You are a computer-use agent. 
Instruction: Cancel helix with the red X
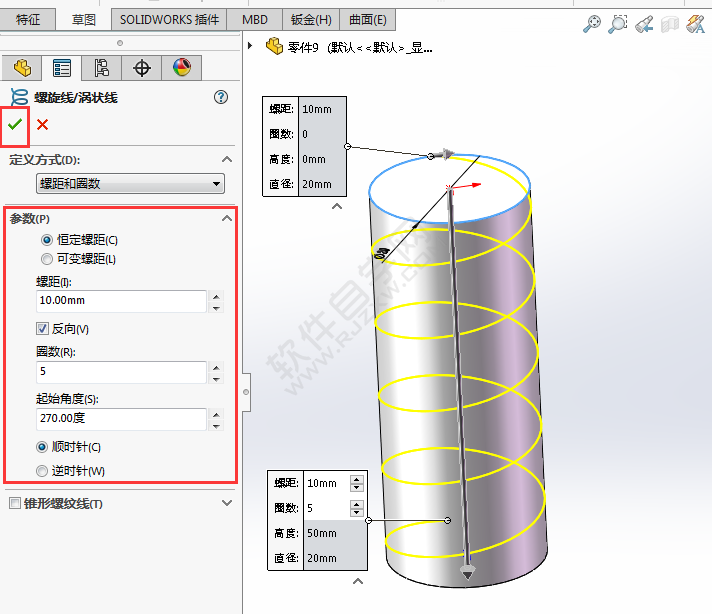coord(43,124)
